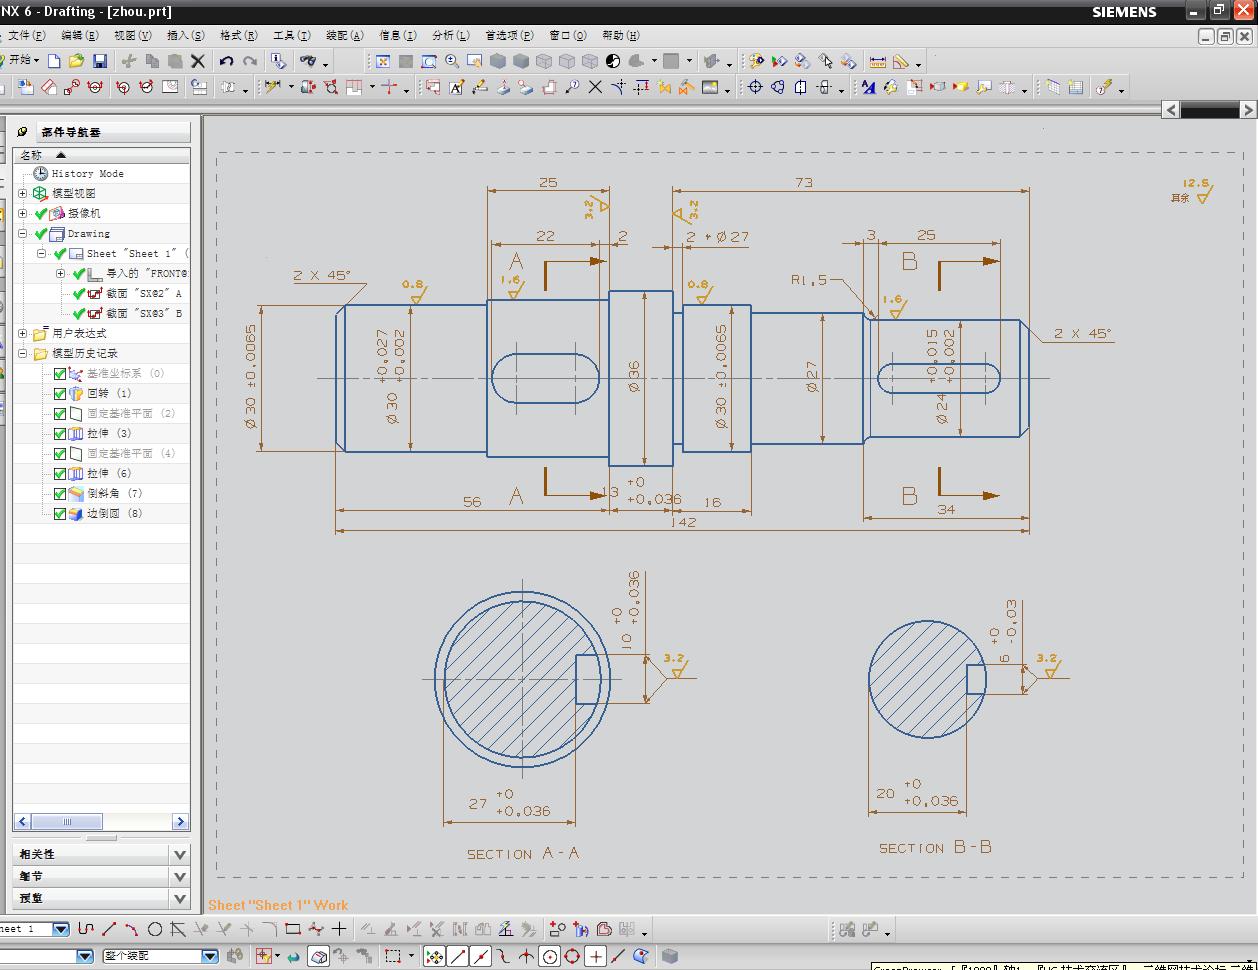Click the Open folder icon
Image resolution: width=1258 pixels, height=970 pixels.
point(76,61)
